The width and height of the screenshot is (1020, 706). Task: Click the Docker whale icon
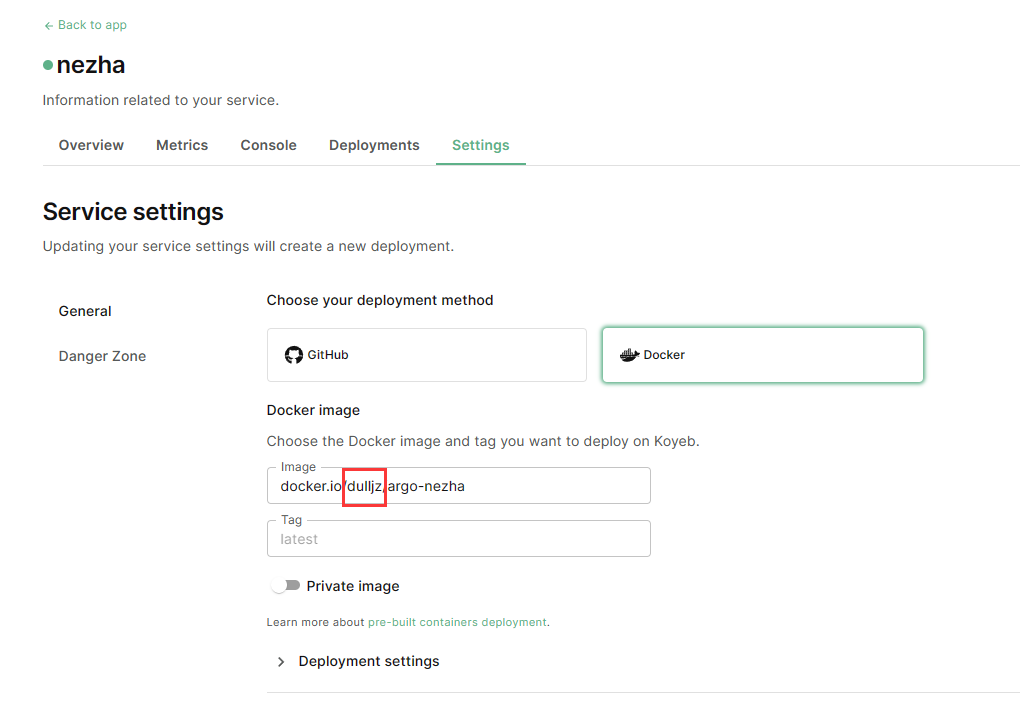point(629,355)
